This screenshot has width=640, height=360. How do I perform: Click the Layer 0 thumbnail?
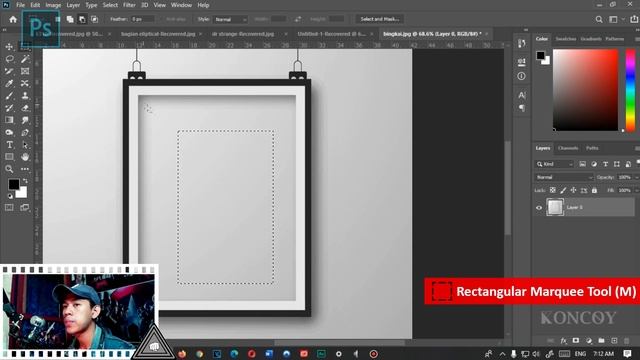click(x=555, y=207)
